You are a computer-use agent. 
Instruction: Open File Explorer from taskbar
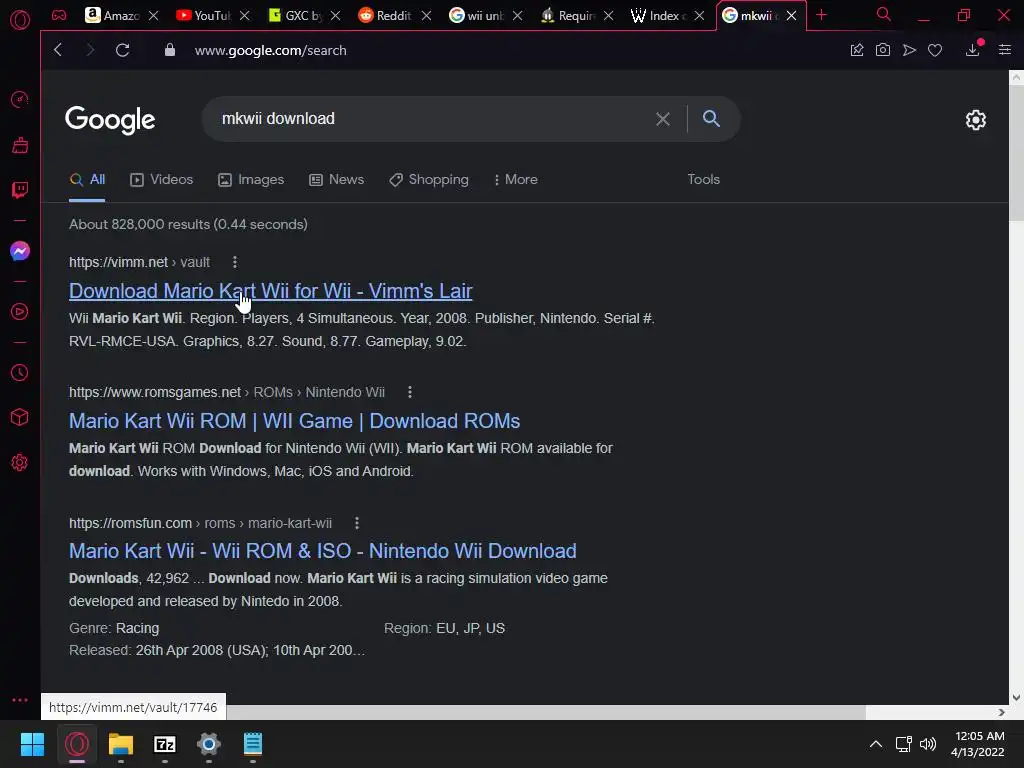[121, 744]
